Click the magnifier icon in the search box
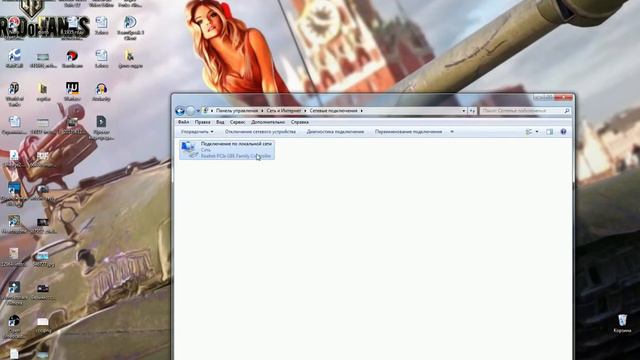This screenshot has width=640, height=360. 567,111
